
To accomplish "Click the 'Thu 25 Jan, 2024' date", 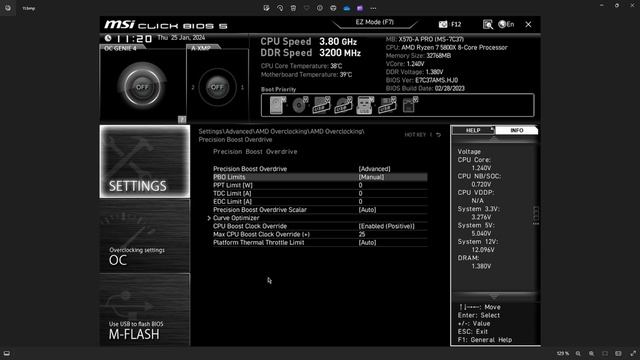I will [x=181, y=38].
